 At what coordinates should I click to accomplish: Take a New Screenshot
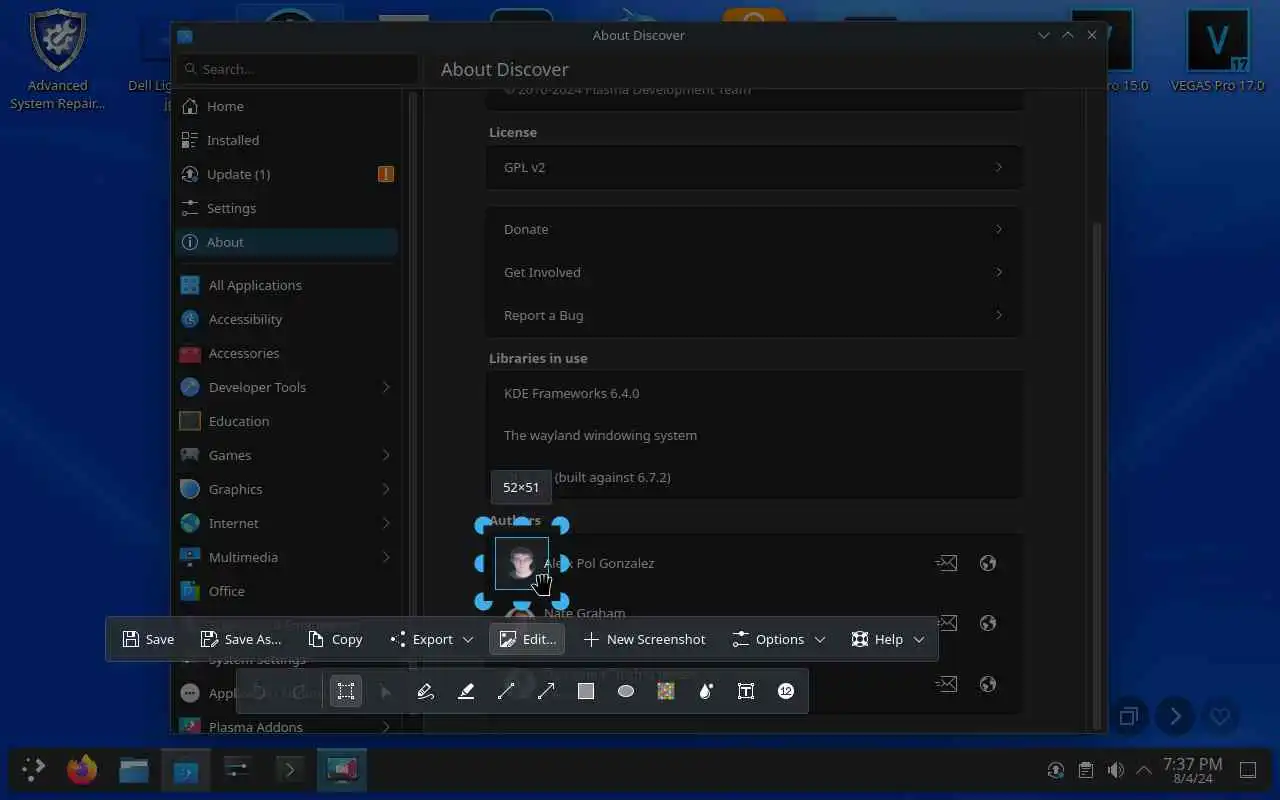644,639
